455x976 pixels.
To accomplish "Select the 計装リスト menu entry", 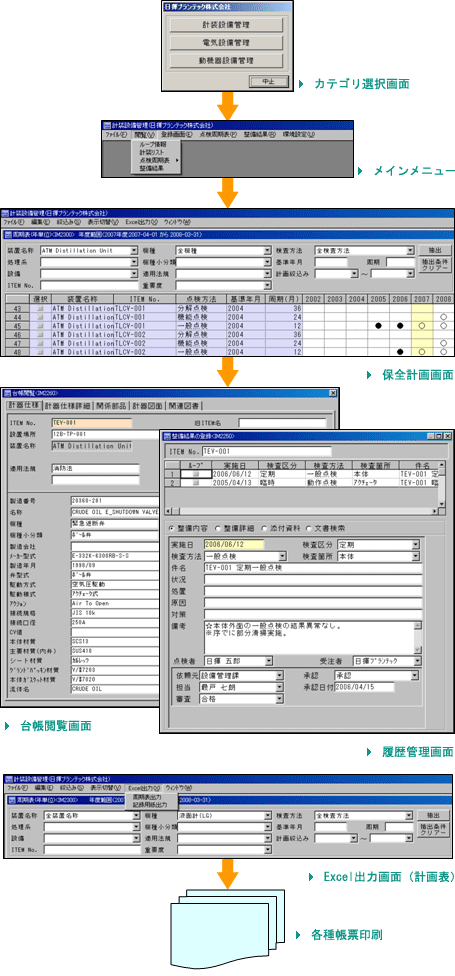I will pyautogui.click(x=148, y=151).
